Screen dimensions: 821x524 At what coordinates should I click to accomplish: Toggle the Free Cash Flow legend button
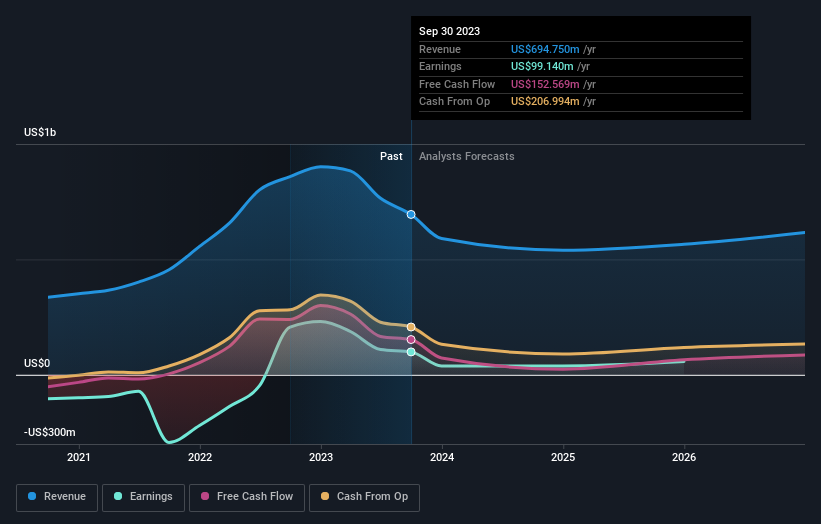point(247,497)
